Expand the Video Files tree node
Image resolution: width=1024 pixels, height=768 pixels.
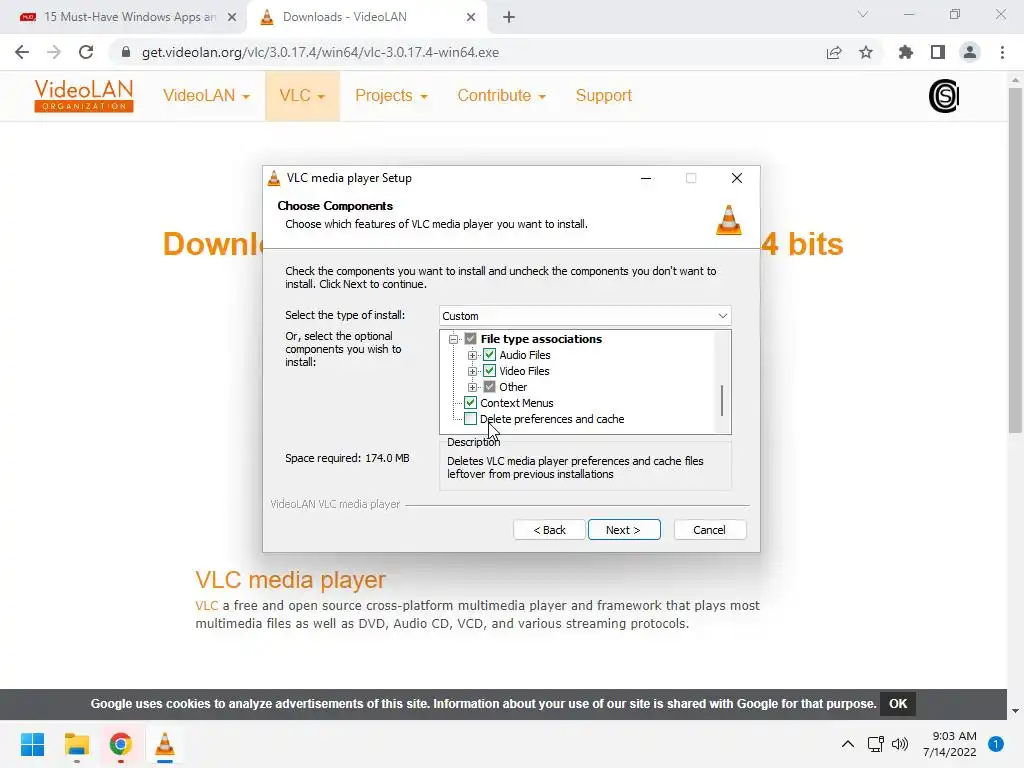472,371
